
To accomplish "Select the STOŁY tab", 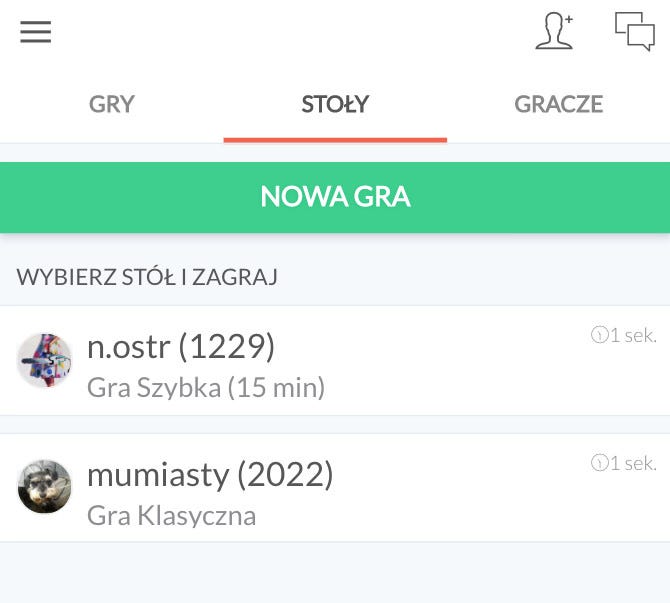I will point(335,104).
